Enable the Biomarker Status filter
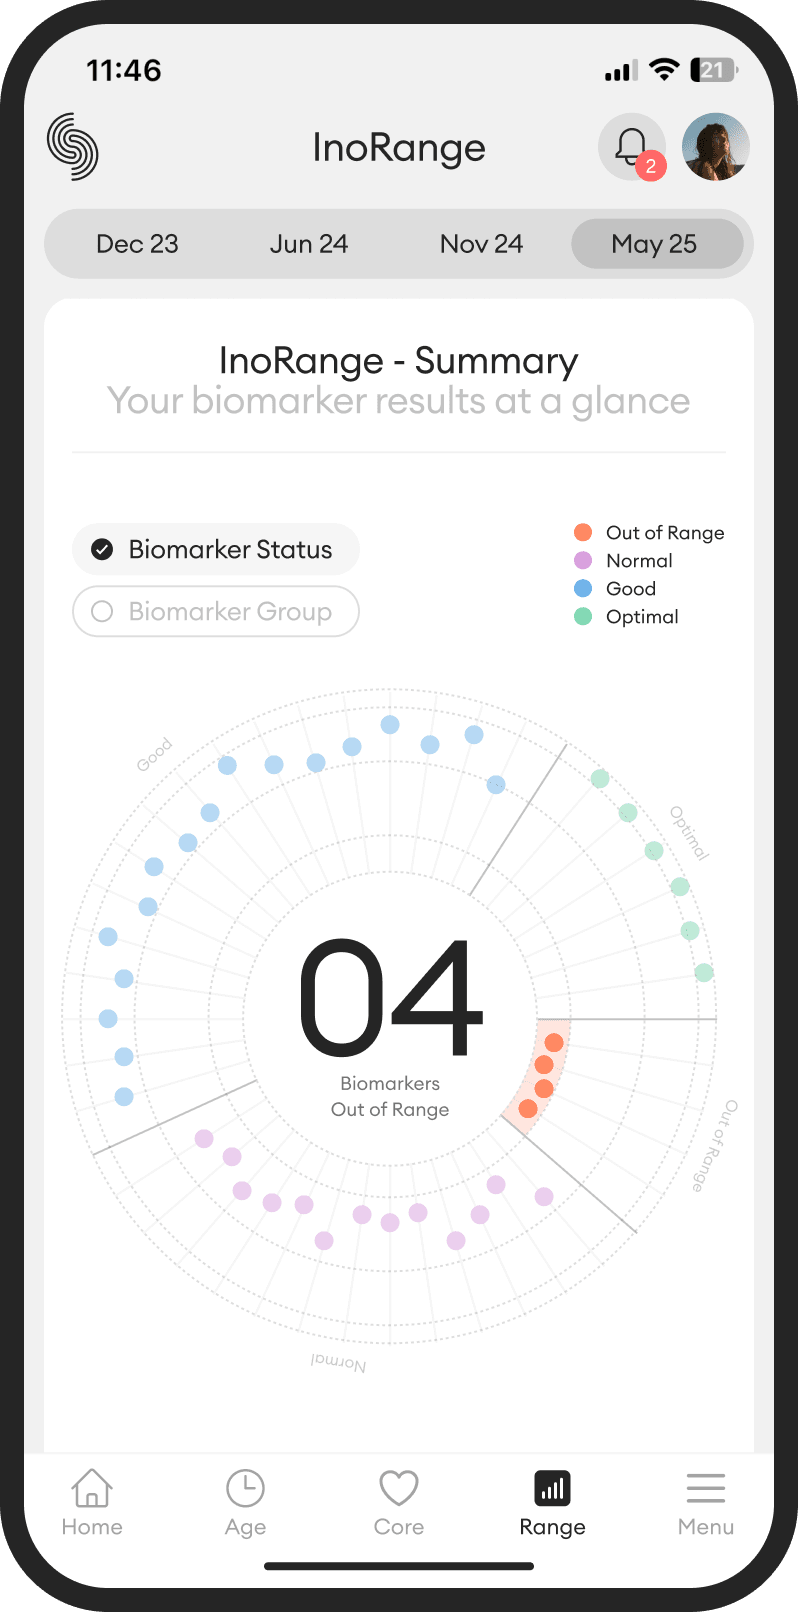This screenshot has width=798, height=1612. 215,549
